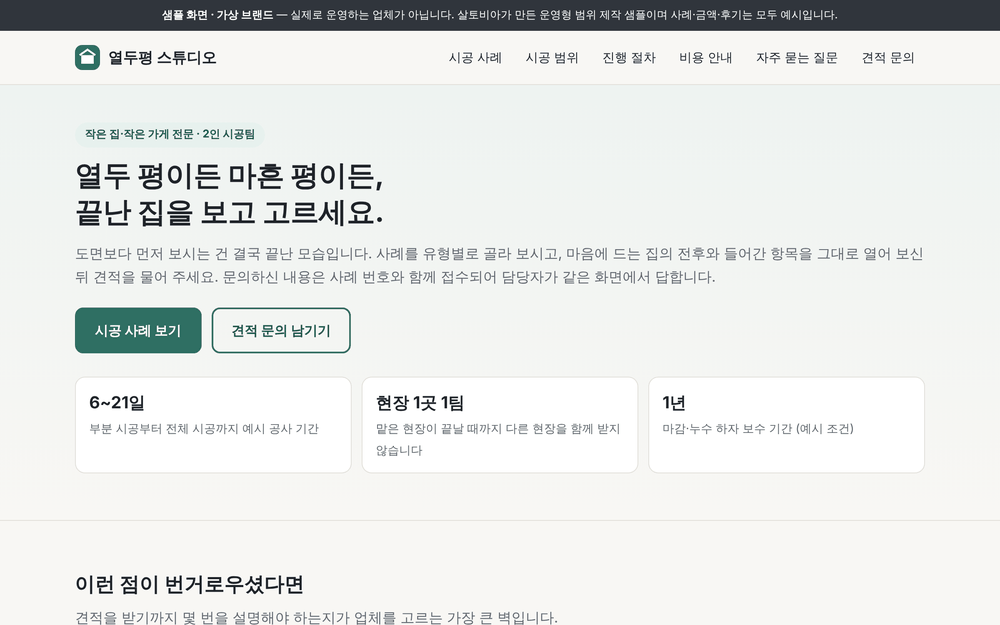
Task: Click the sentence 견적을 받기까지 몇 번을 설명해야
Action: pyautogui.click(x=316, y=617)
